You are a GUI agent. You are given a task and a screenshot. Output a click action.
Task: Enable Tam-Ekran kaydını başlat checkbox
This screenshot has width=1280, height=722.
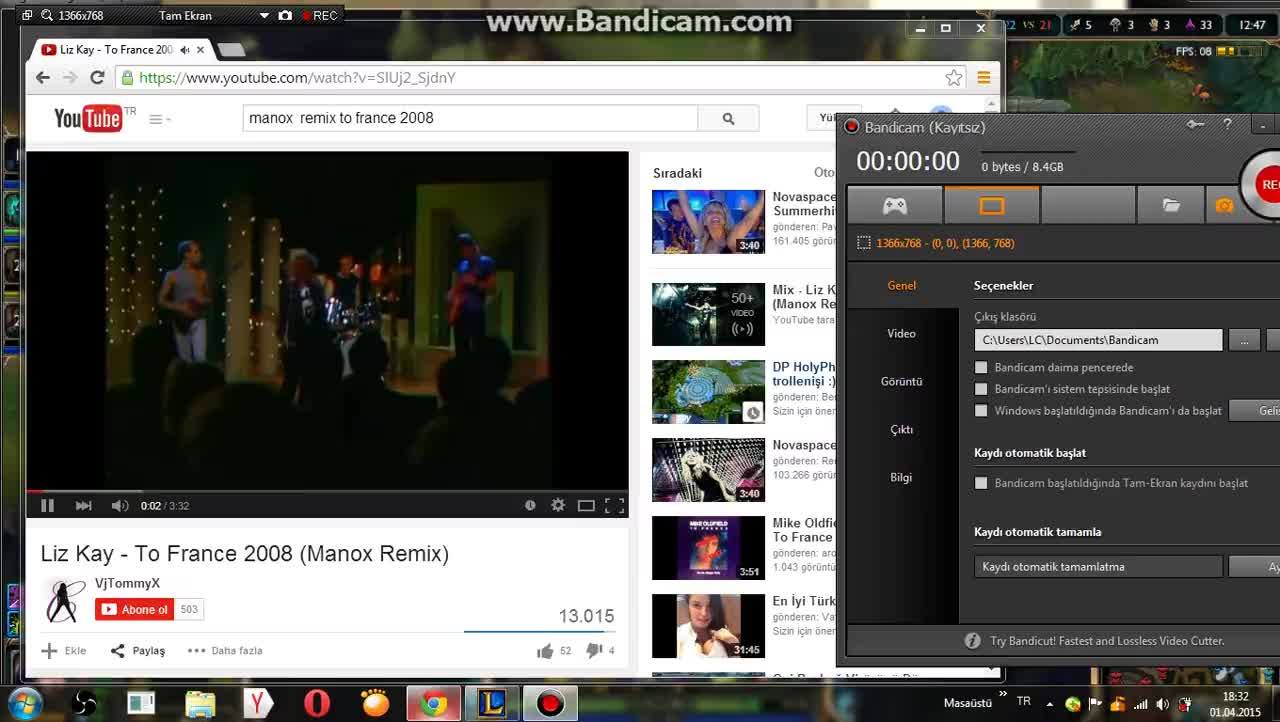[981, 483]
